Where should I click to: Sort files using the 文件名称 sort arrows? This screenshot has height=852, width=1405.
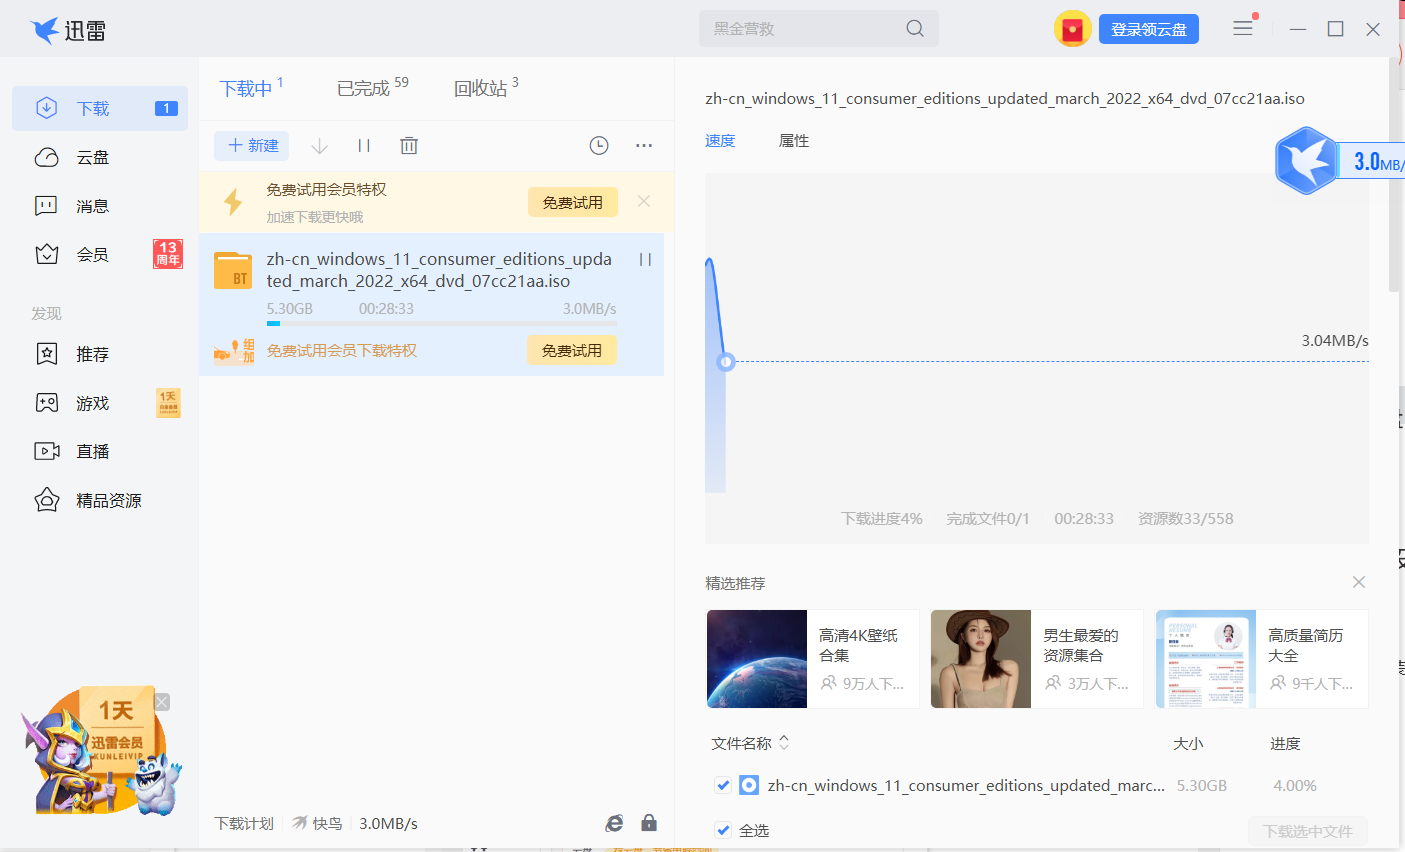point(784,742)
